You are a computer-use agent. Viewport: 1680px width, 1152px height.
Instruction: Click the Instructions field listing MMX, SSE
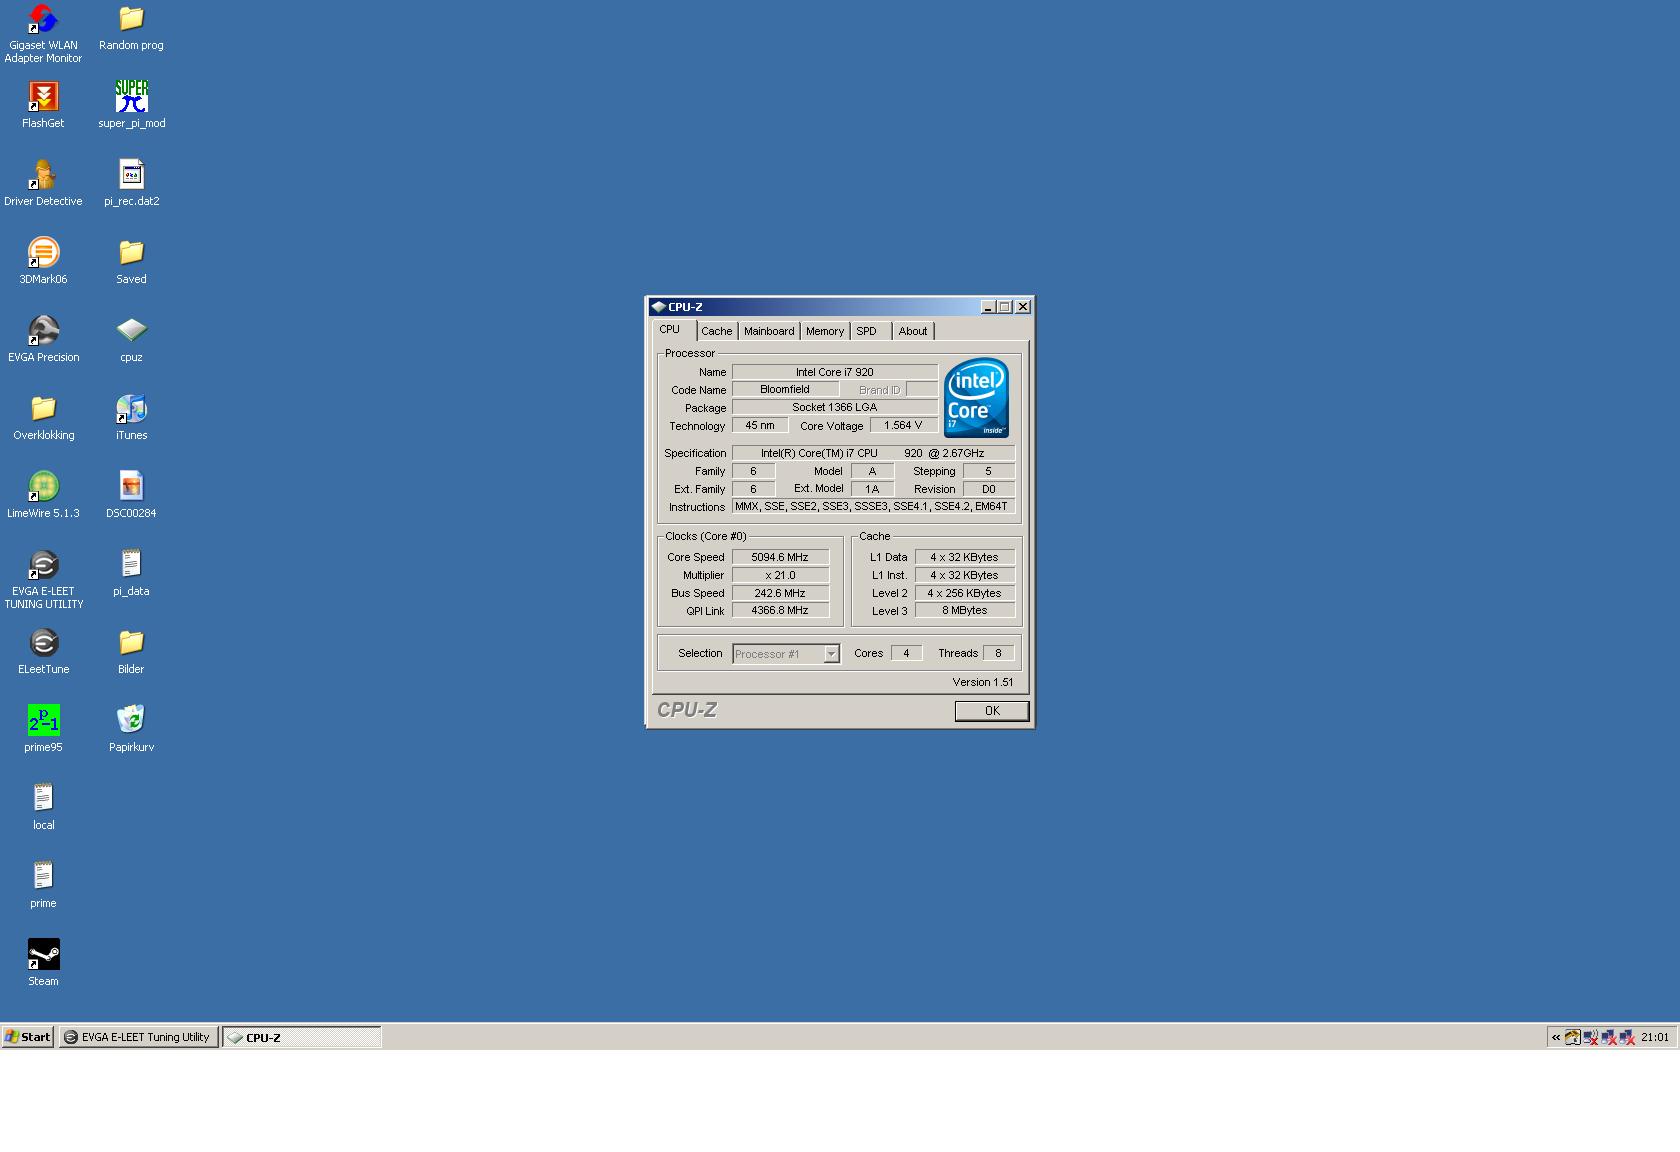click(x=873, y=506)
